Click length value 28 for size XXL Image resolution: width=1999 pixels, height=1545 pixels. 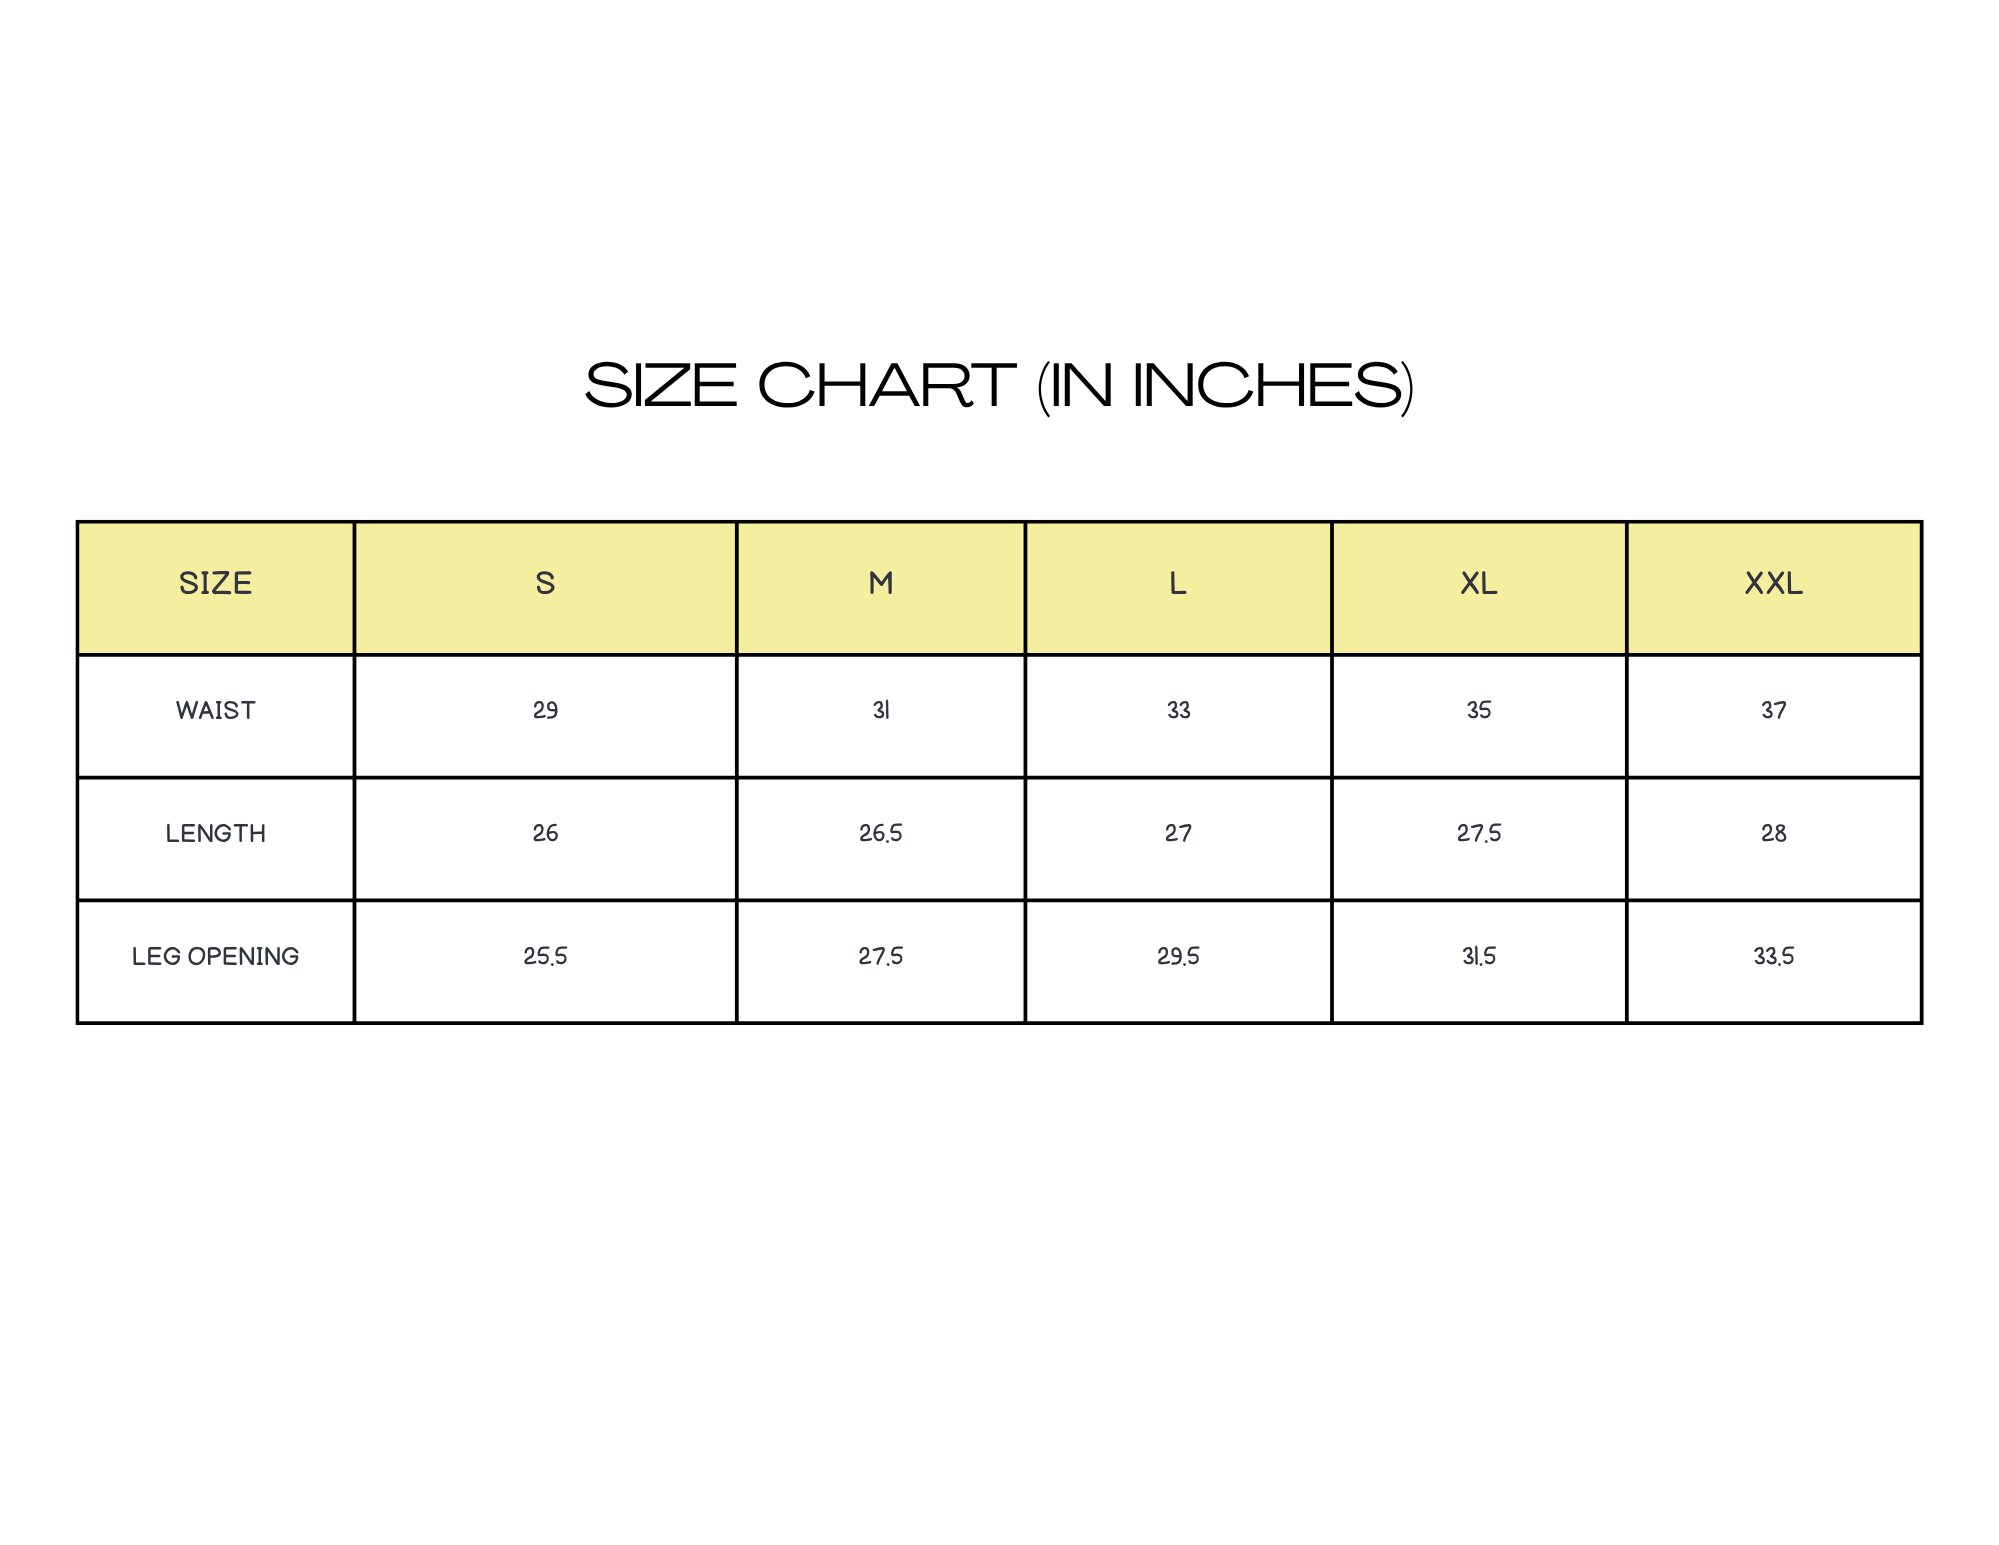[1774, 833]
